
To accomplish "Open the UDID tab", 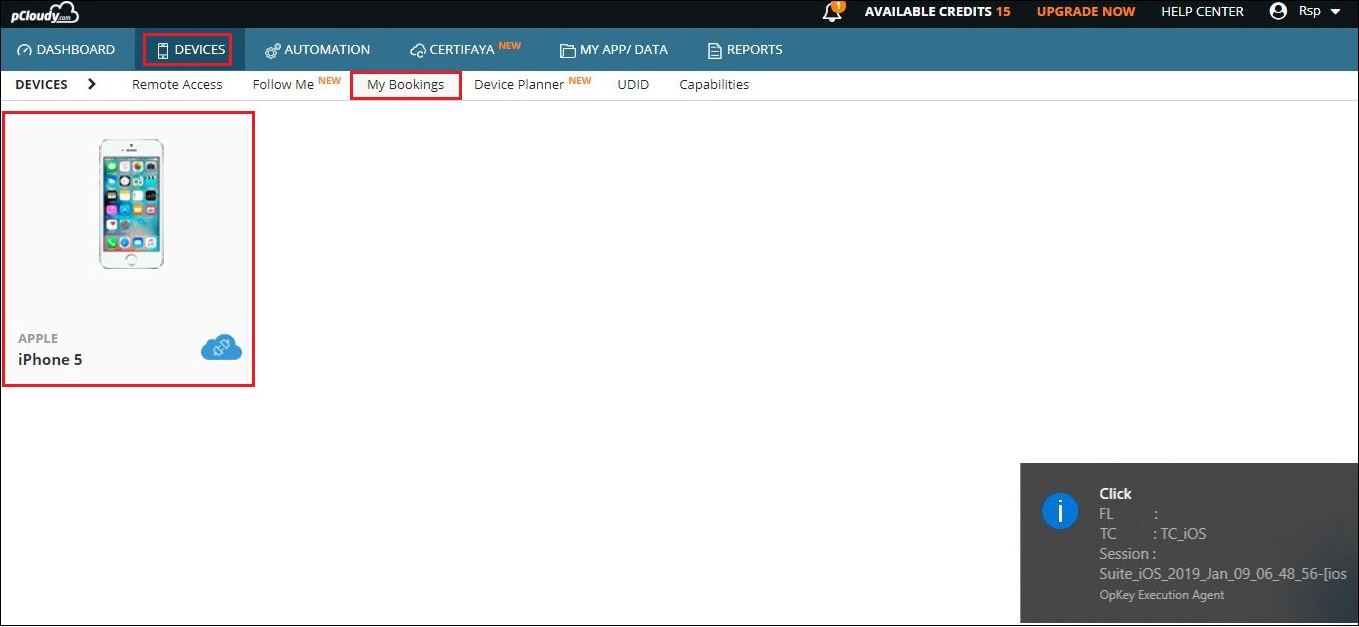I will pos(633,85).
